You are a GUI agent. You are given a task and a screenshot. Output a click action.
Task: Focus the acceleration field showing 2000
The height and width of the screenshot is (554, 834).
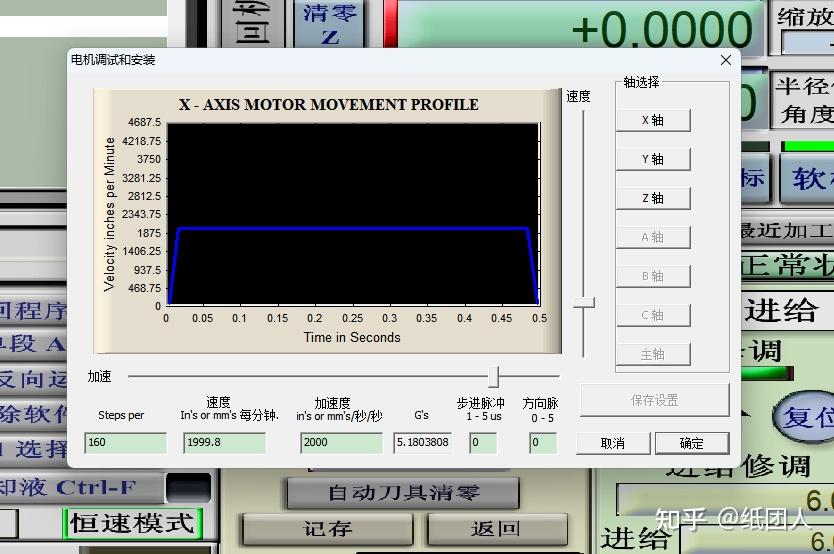[341, 442]
